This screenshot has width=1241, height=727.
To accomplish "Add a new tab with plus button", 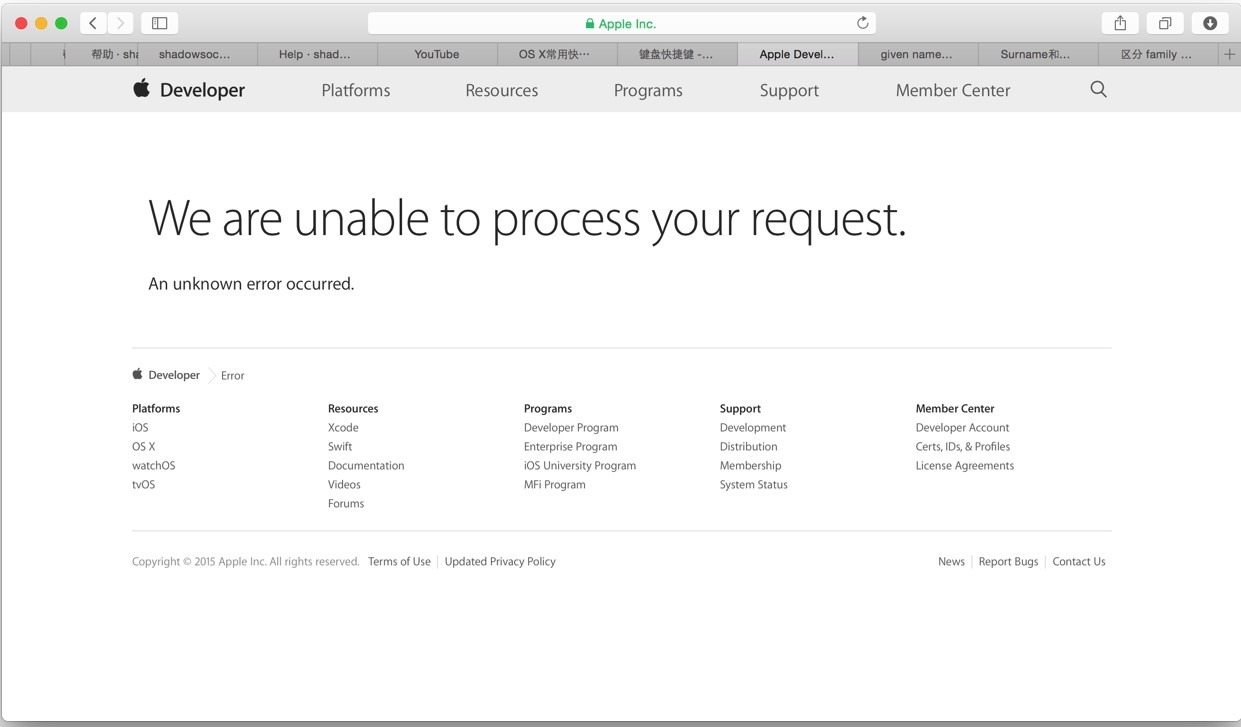I will tap(1229, 54).
